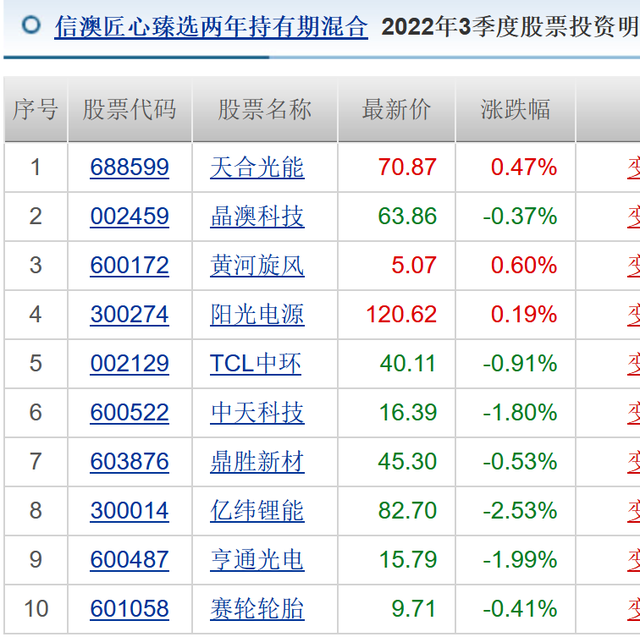640x637 pixels.
Task: Open 黄河旋风 stock name link
Action: (257, 265)
